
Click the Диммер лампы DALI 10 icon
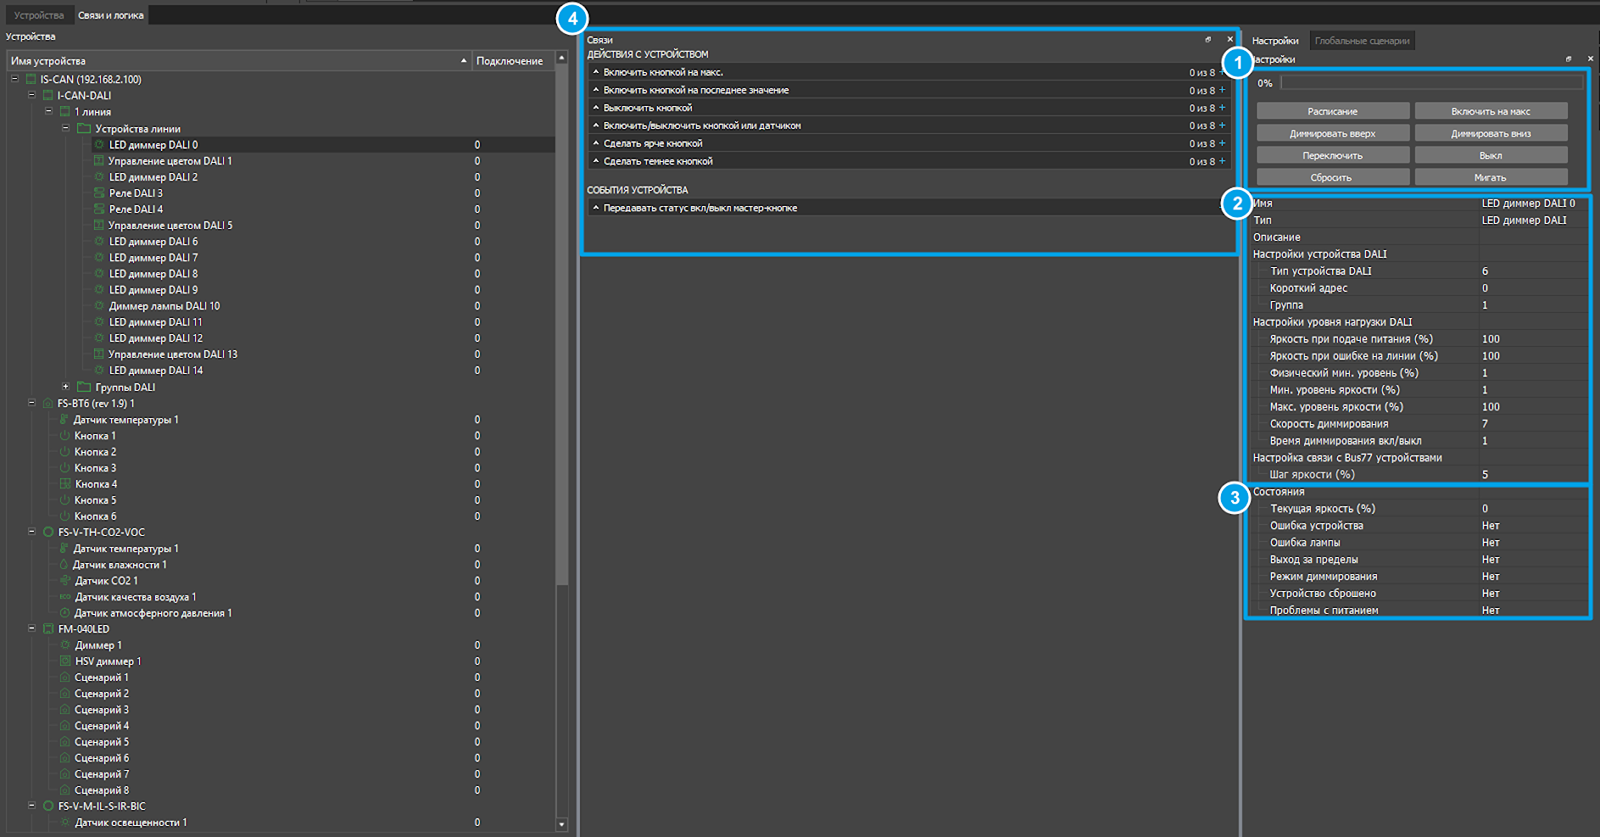coord(99,306)
